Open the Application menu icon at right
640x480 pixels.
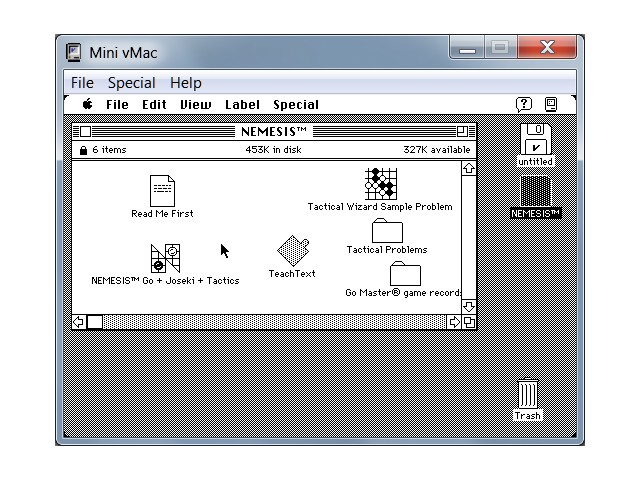[x=551, y=104]
